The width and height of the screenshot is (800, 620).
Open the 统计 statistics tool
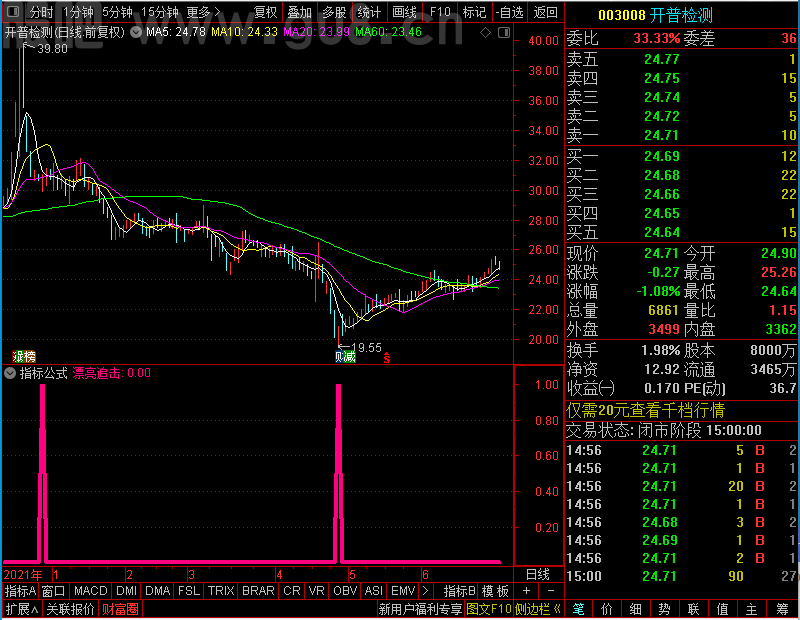tap(369, 12)
